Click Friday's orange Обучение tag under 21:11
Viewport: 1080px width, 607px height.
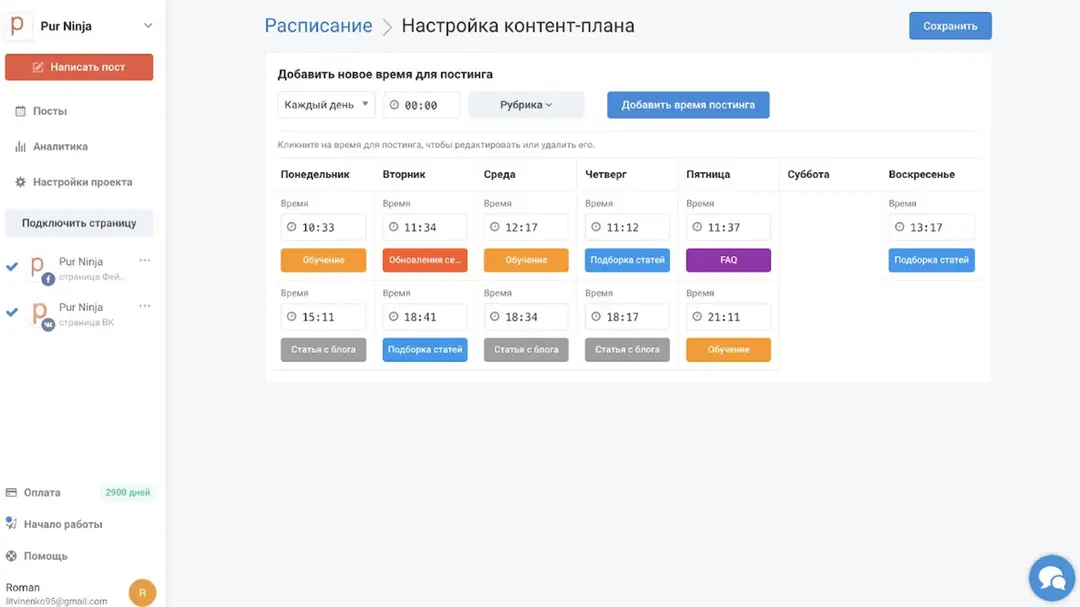pos(728,349)
